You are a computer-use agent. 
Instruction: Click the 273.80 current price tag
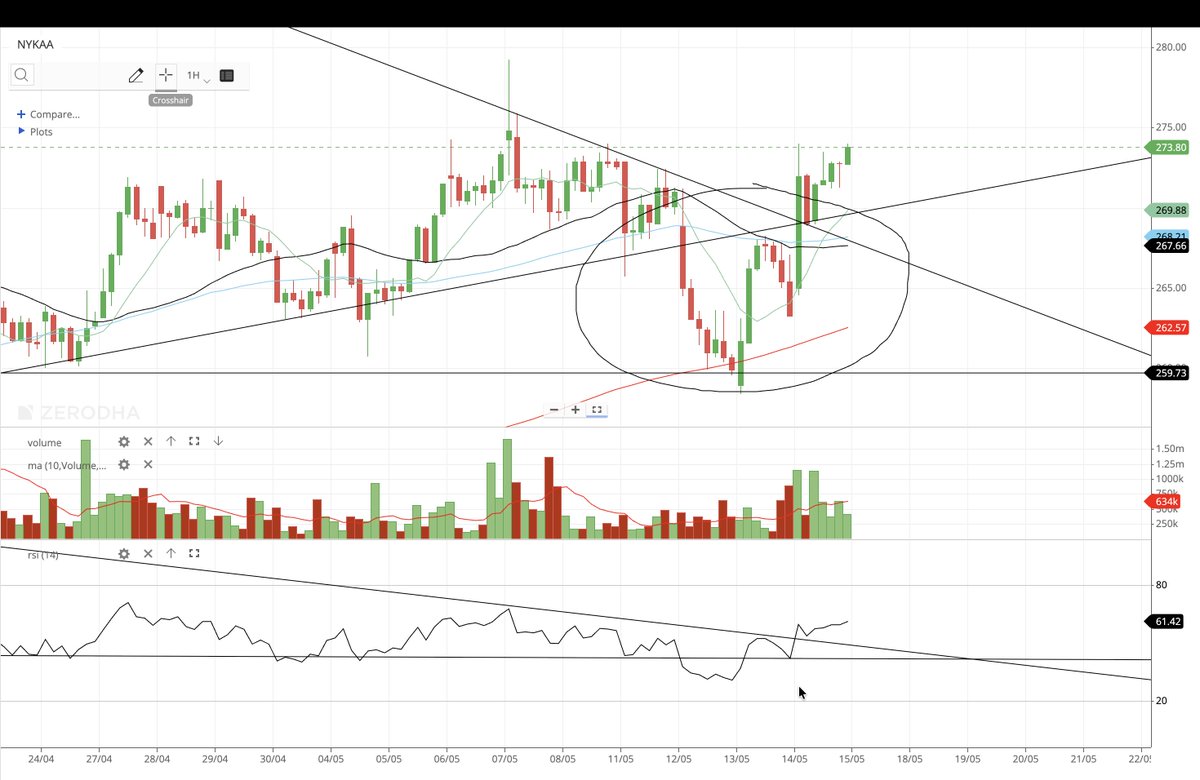(x=1167, y=147)
